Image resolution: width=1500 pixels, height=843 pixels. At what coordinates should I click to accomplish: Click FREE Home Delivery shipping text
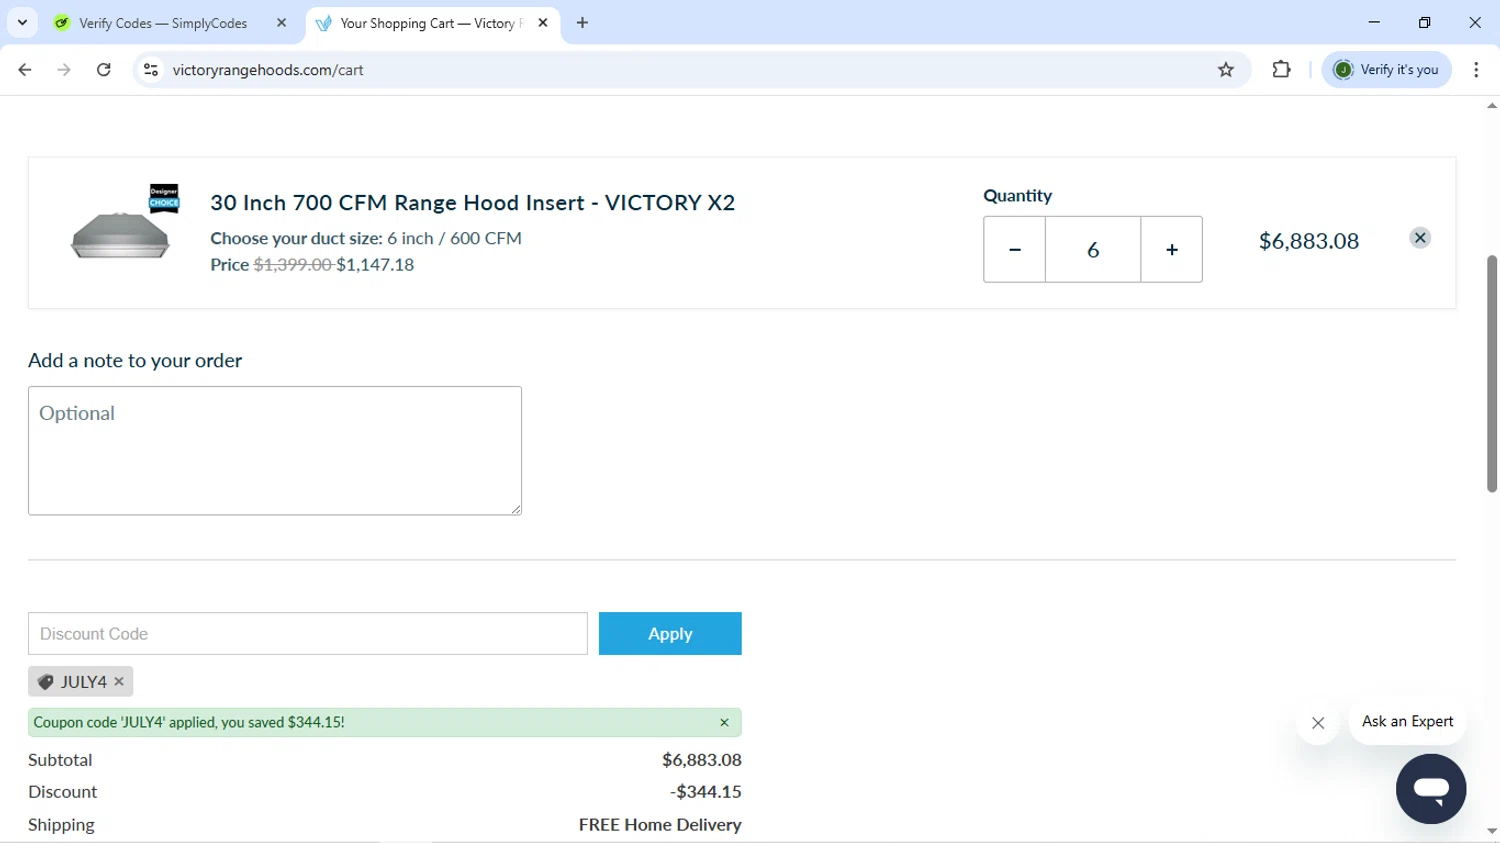coord(660,825)
